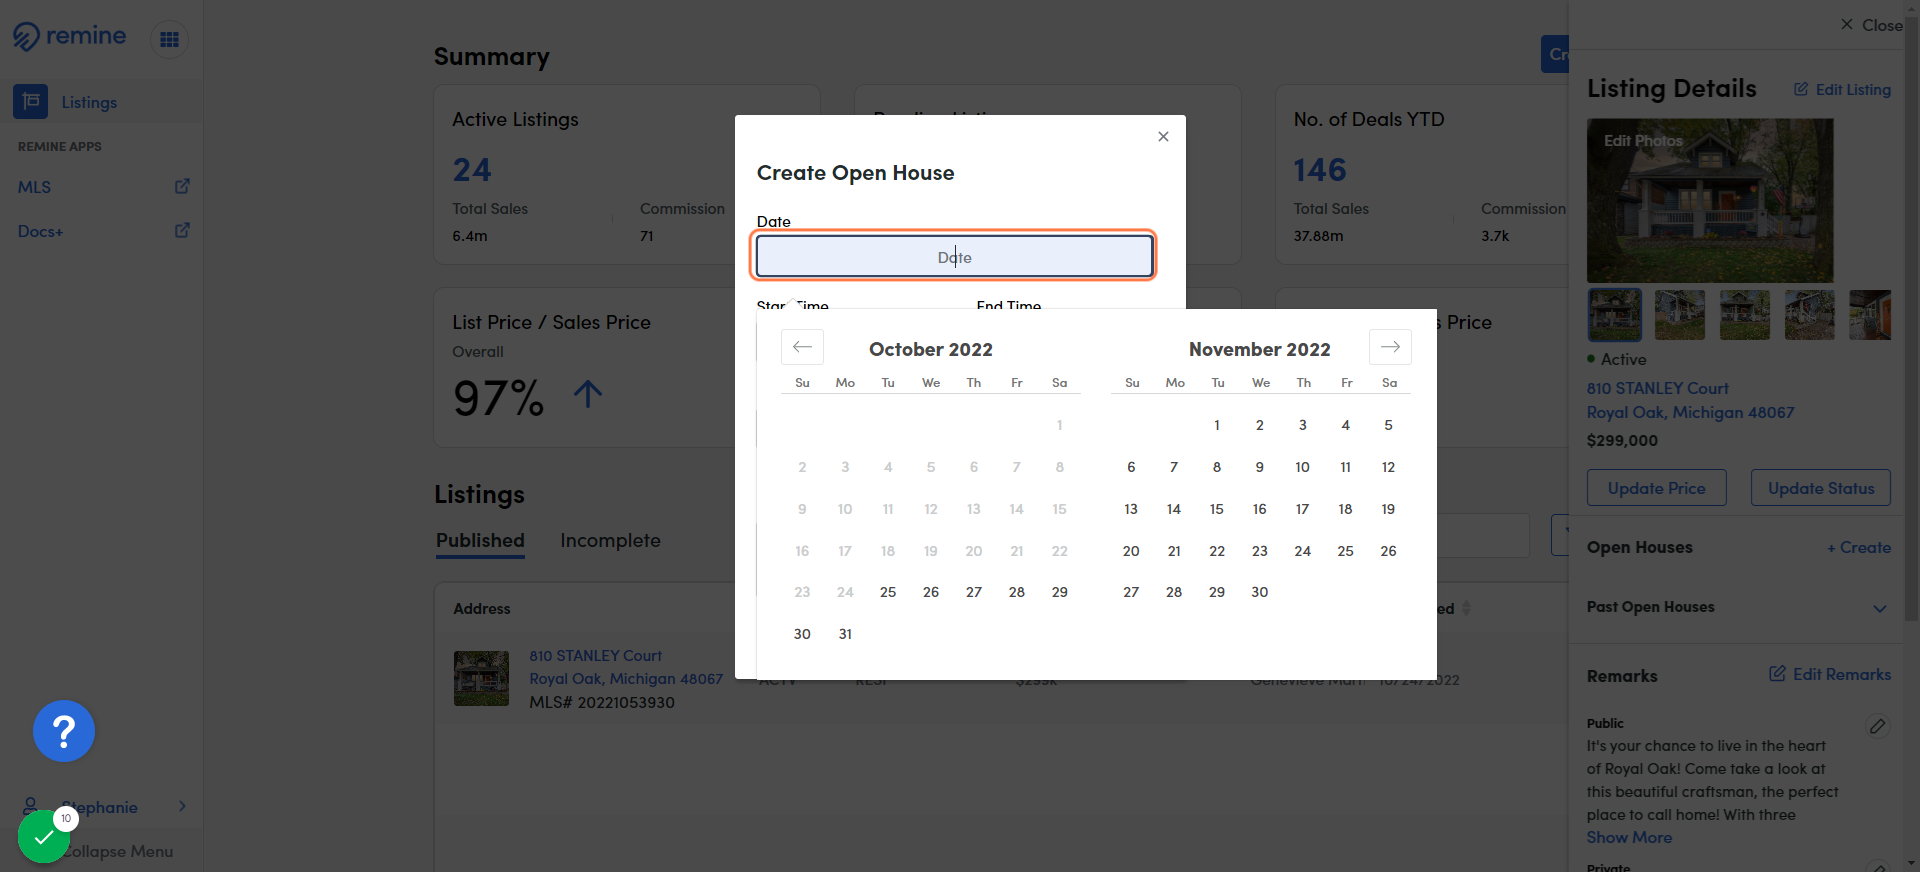The width and height of the screenshot is (1920, 872).
Task: Click the $299,000 price text
Action: tap(1622, 440)
